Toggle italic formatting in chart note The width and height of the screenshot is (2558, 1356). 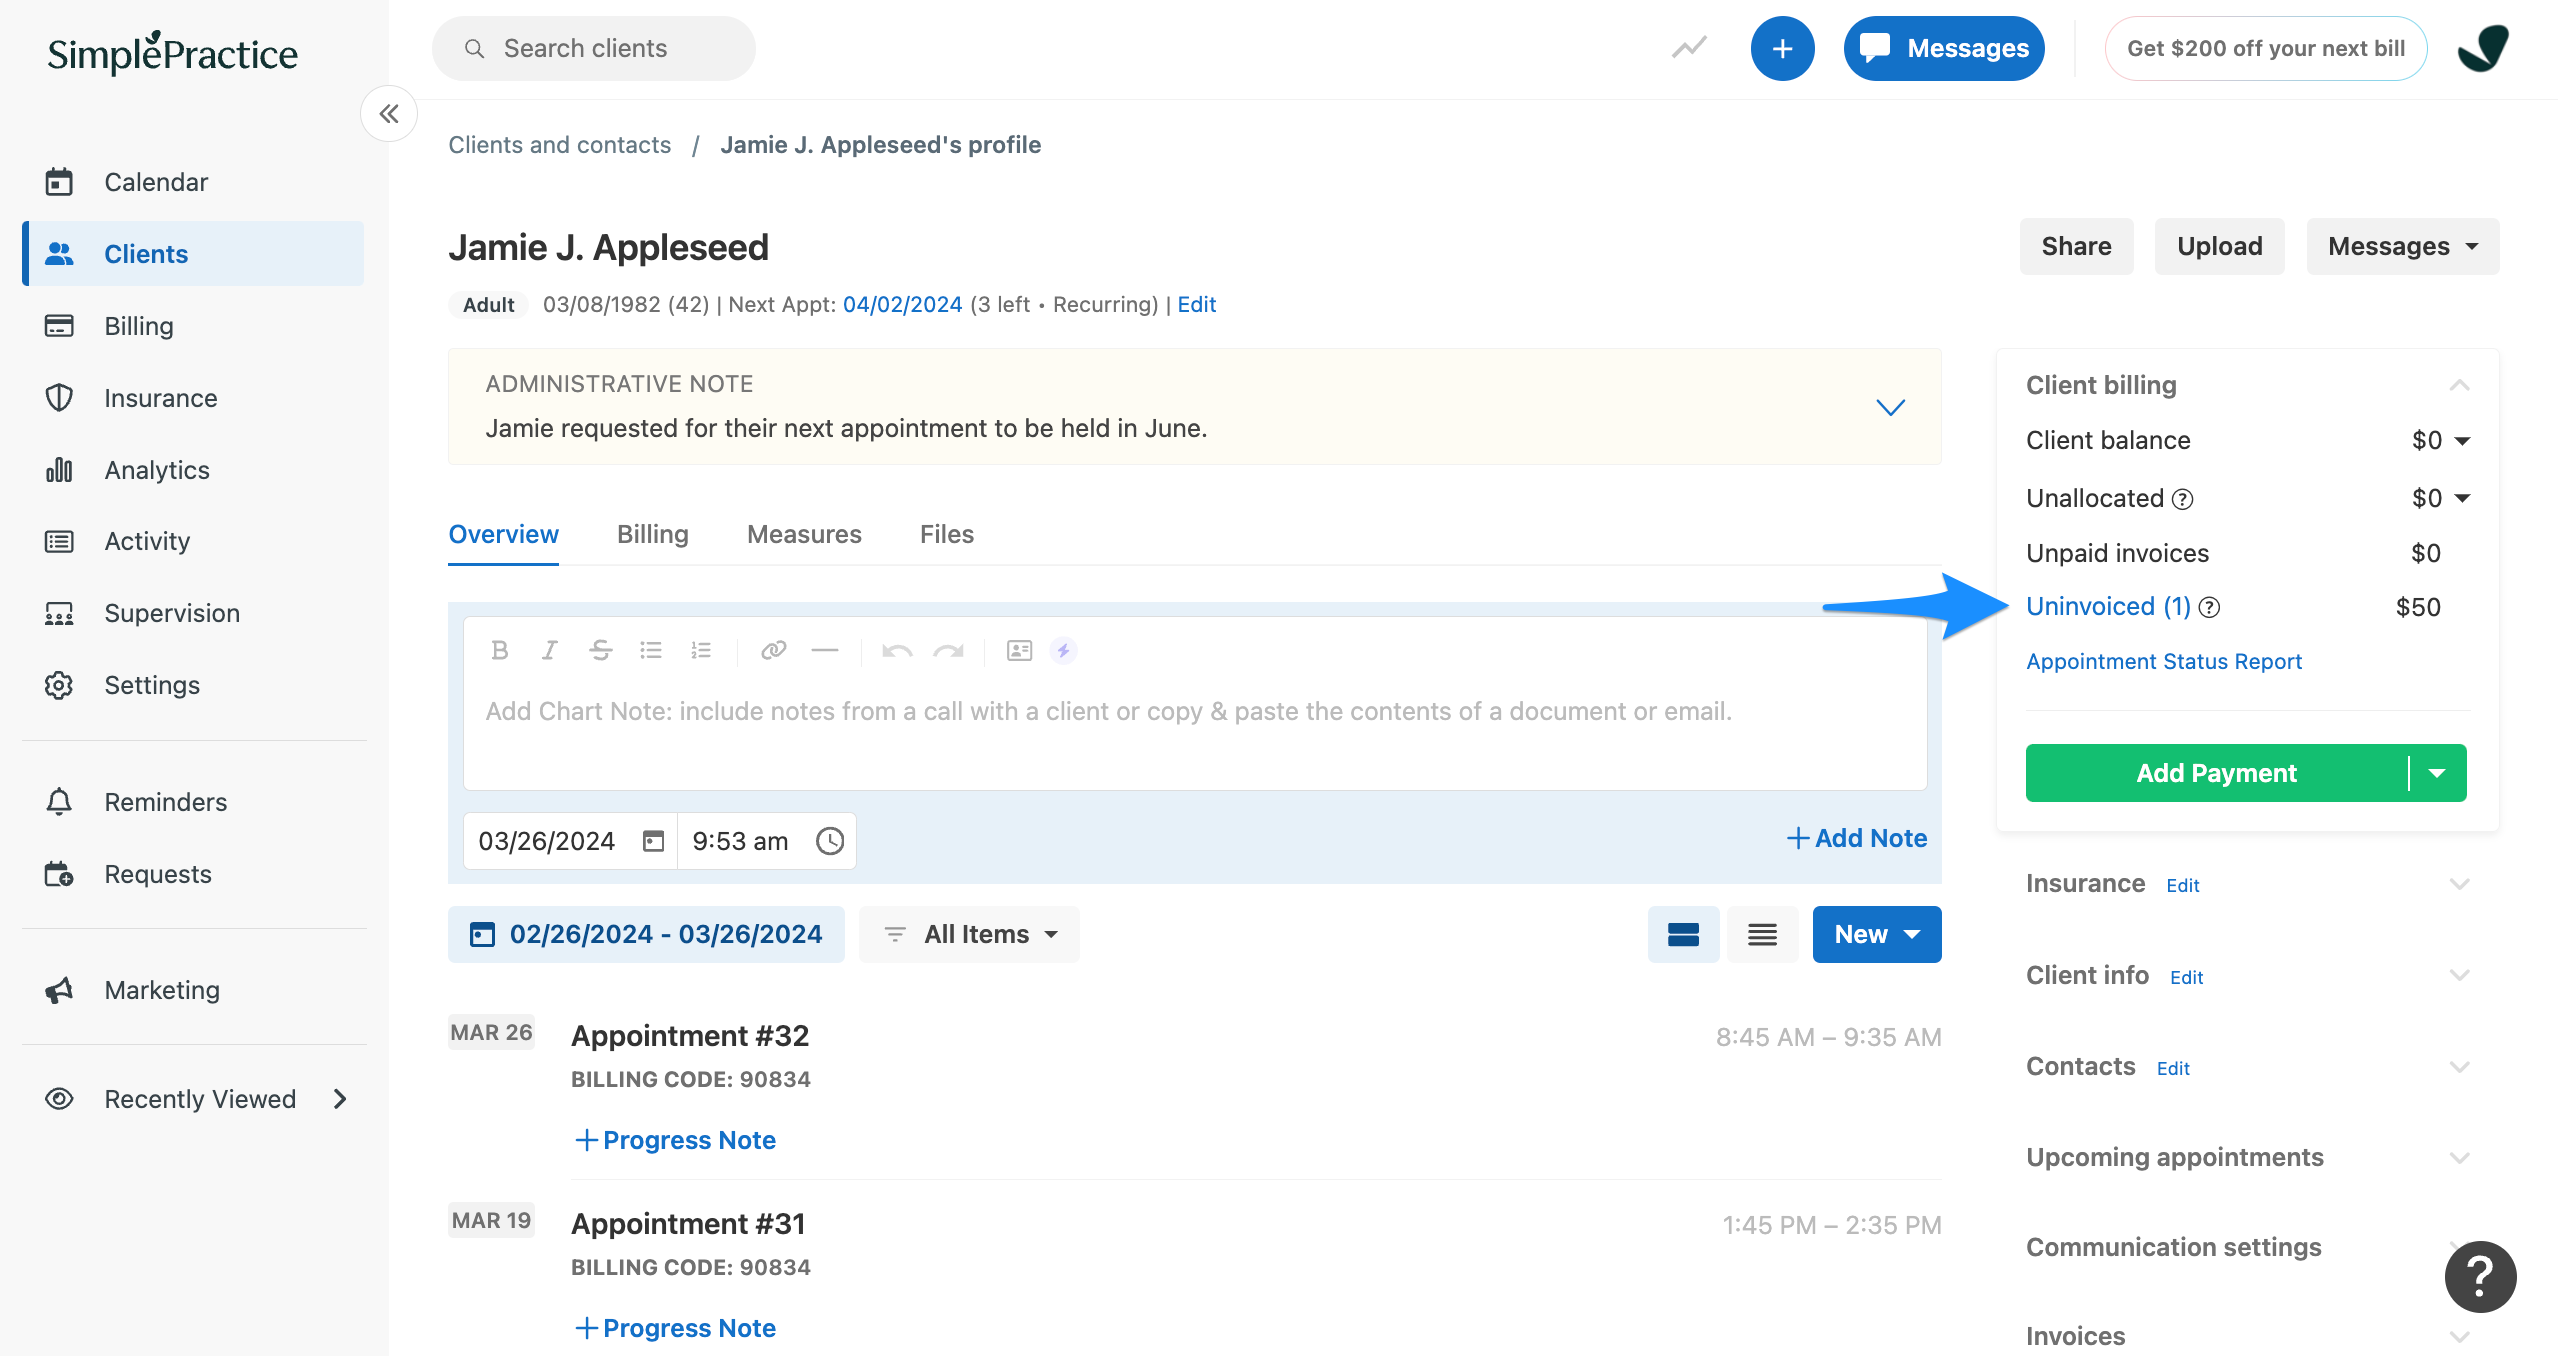(549, 651)
